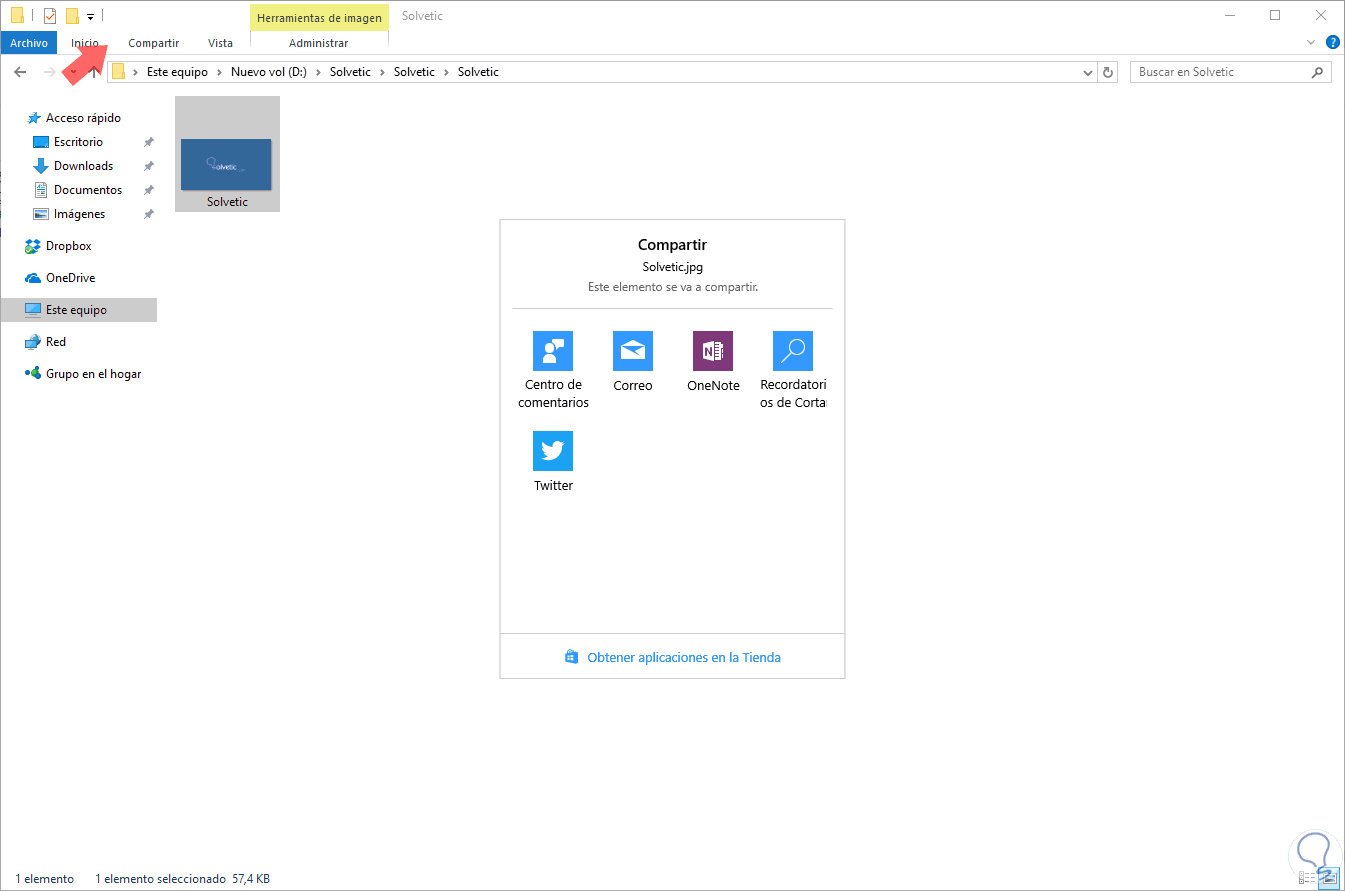The height and width of the screenshot is (891, 1345).
Task: Share the file with Correo
Action: pyautogui.click(x=633, y=362)
